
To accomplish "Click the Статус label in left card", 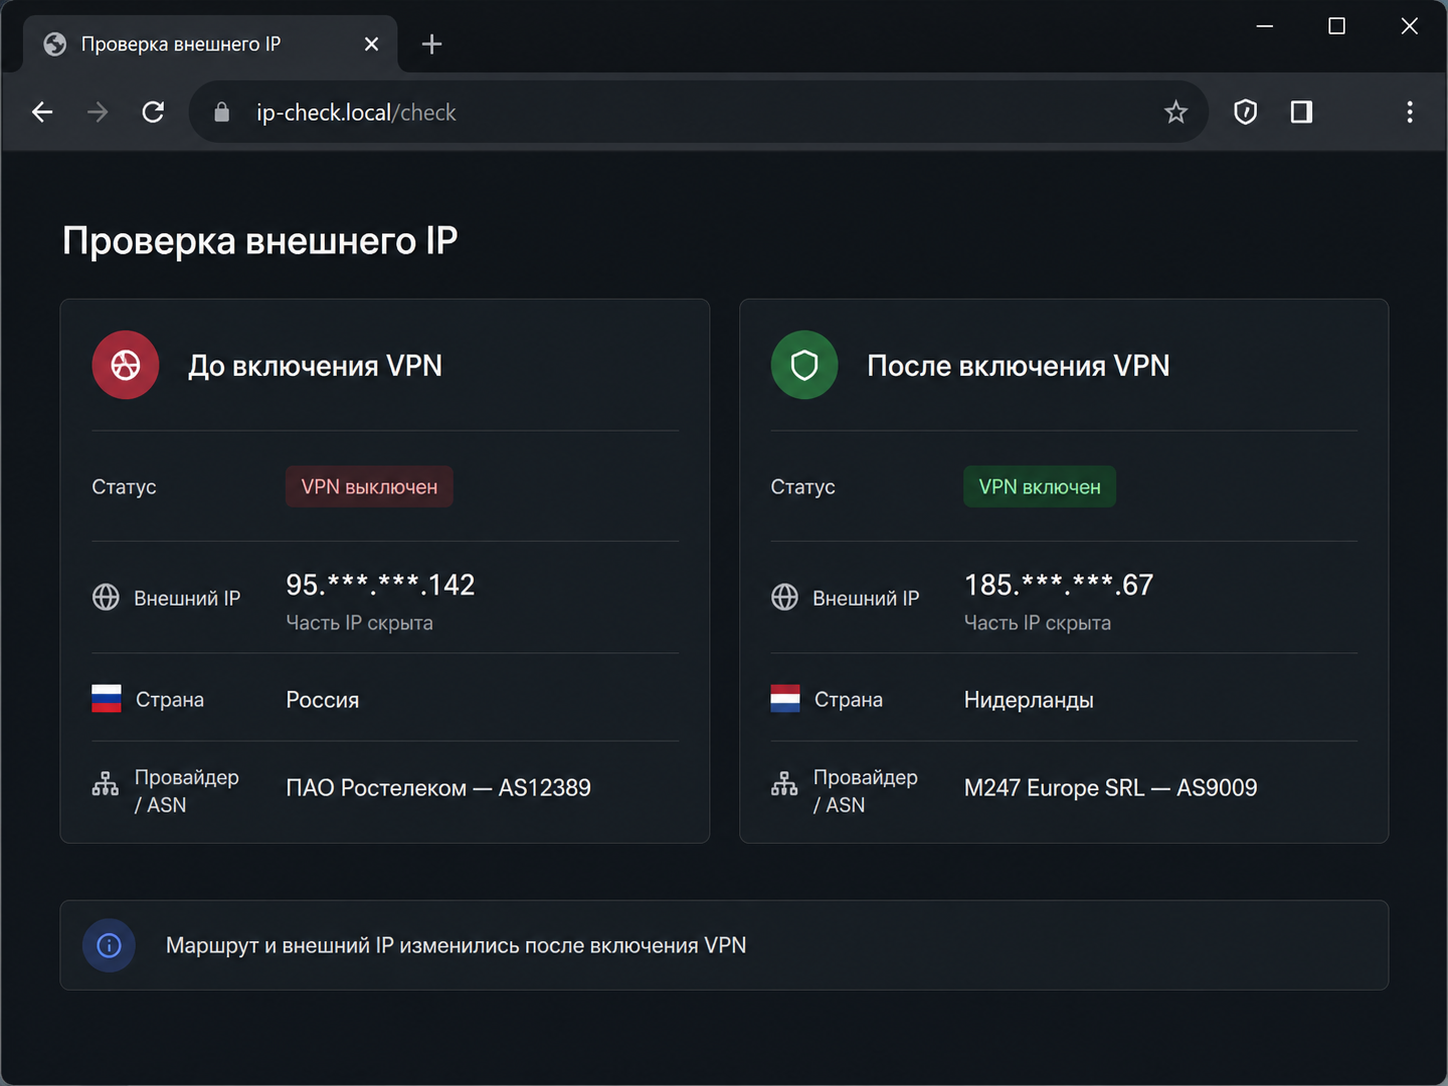I will point(124,487).
